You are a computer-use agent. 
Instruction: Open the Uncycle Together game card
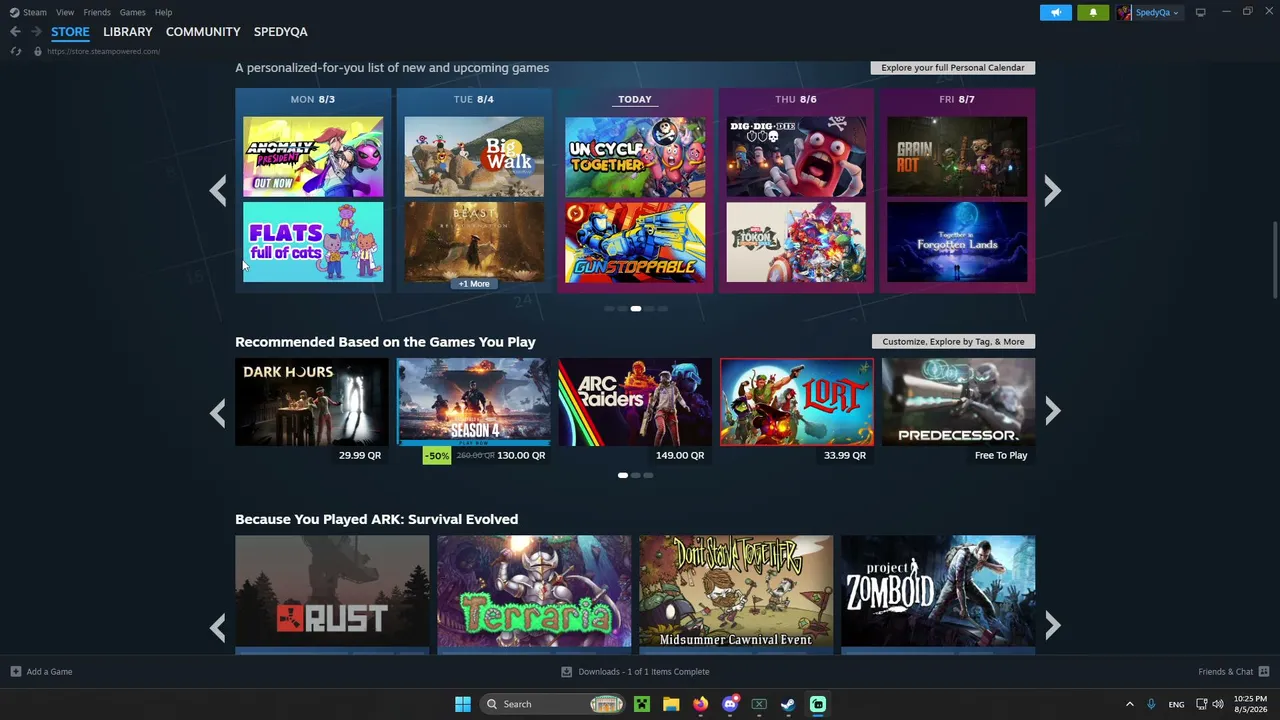coord(635,157)
